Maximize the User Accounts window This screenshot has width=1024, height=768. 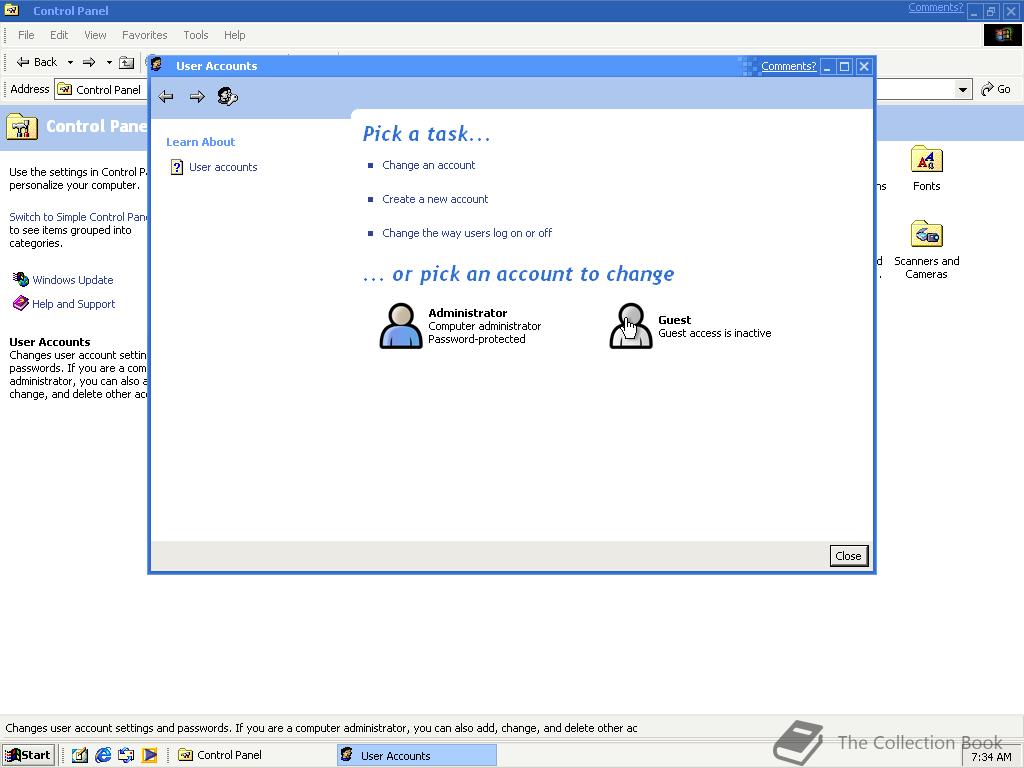coord(844,67)
